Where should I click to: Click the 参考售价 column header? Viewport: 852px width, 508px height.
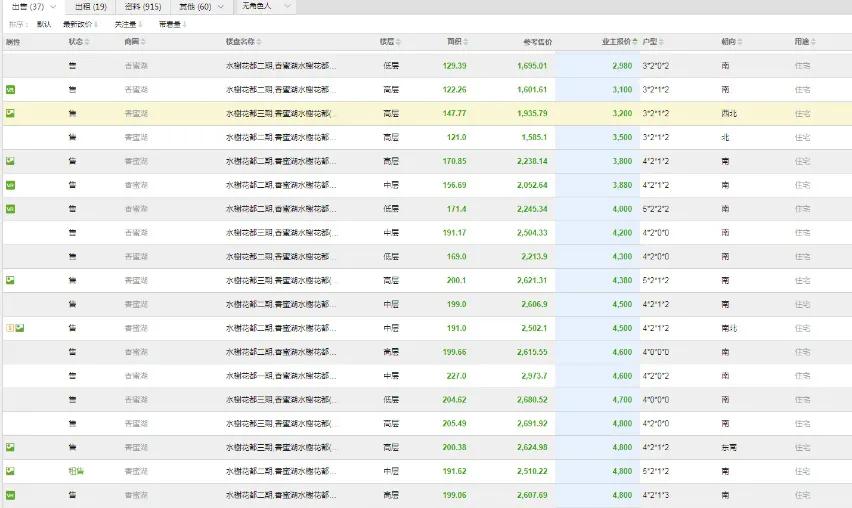click(537, 42)
